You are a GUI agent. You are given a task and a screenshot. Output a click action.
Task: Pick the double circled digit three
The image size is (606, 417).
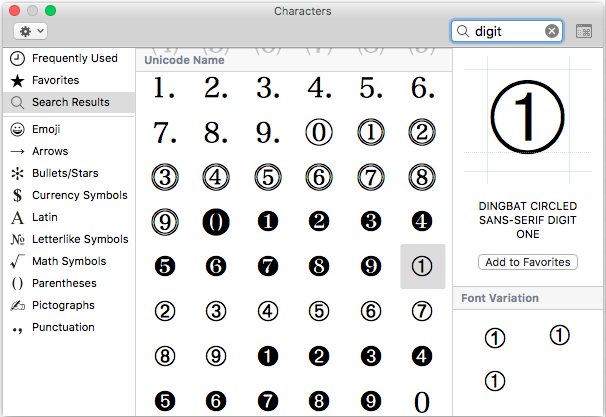[165, 177]
